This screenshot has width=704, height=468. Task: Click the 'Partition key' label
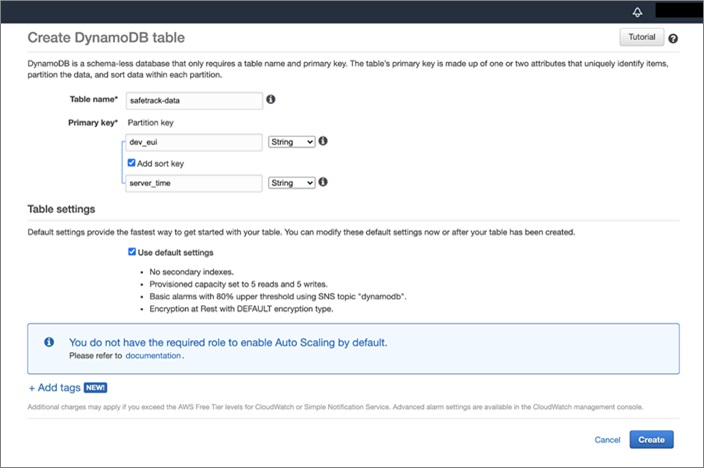click(150, 123)
